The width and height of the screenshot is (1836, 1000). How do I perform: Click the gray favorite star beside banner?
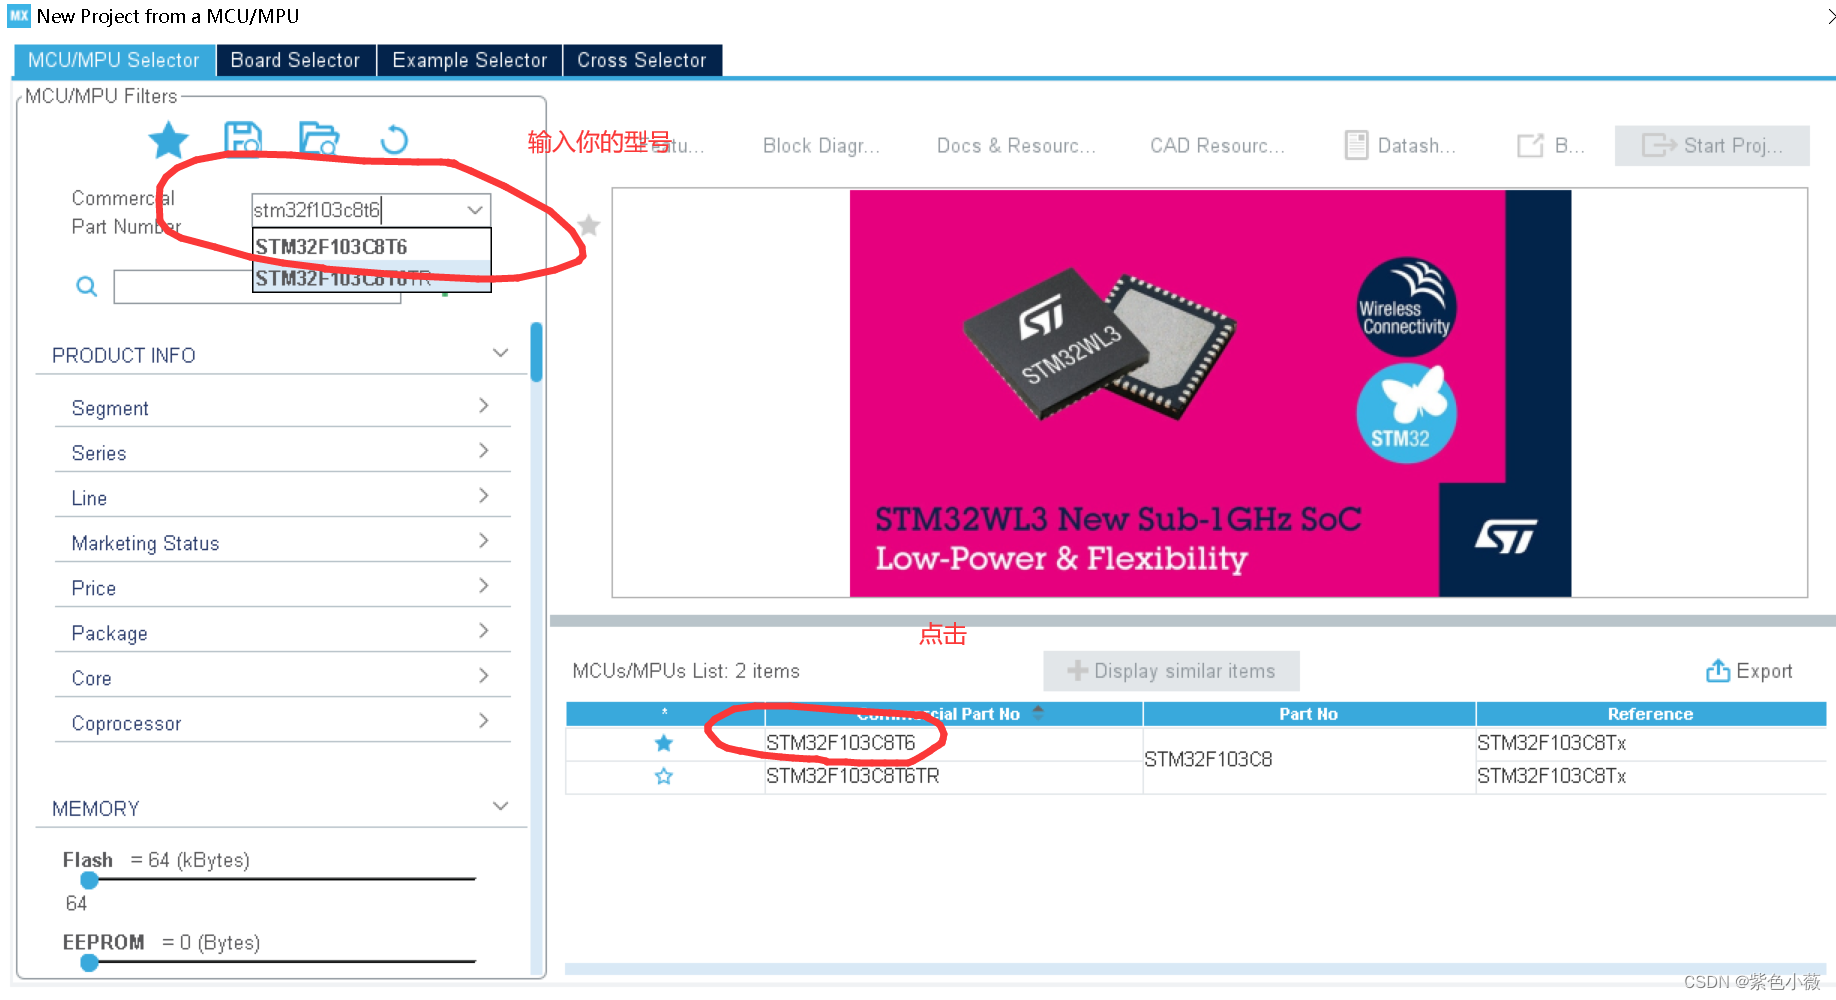589,225
